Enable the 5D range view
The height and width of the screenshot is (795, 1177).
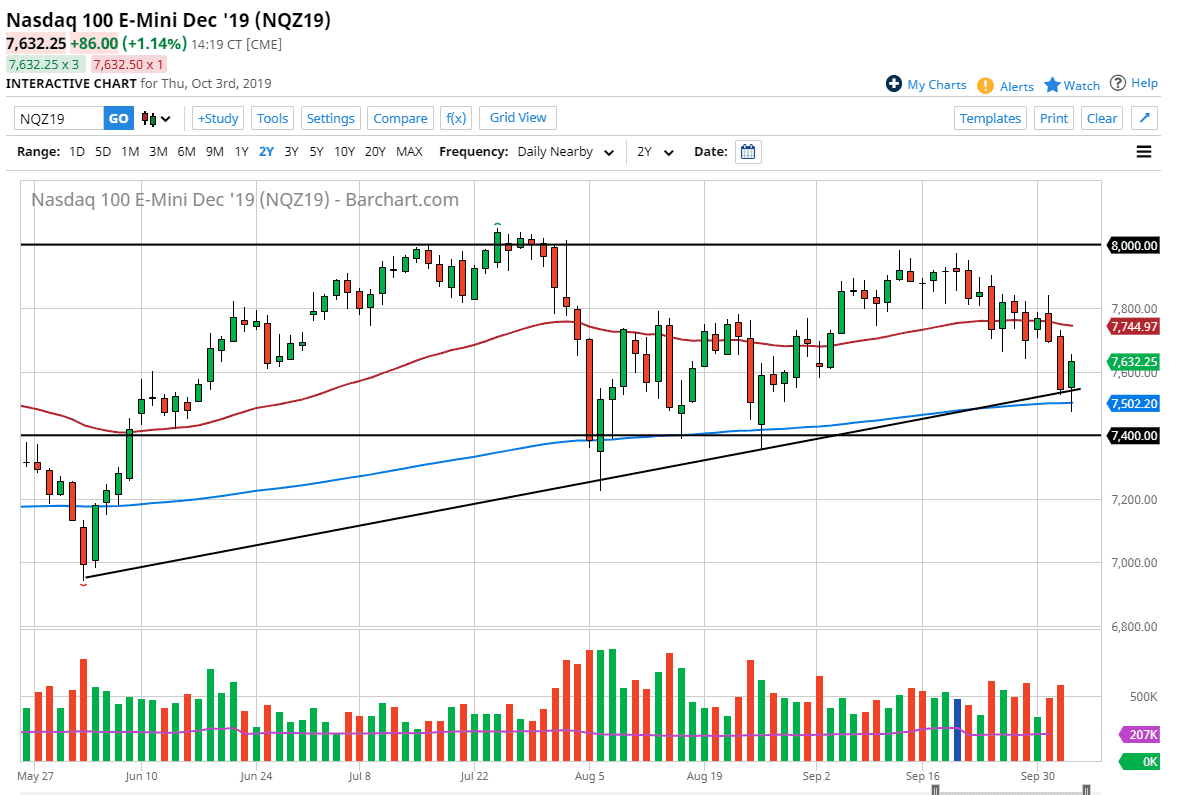101,152
